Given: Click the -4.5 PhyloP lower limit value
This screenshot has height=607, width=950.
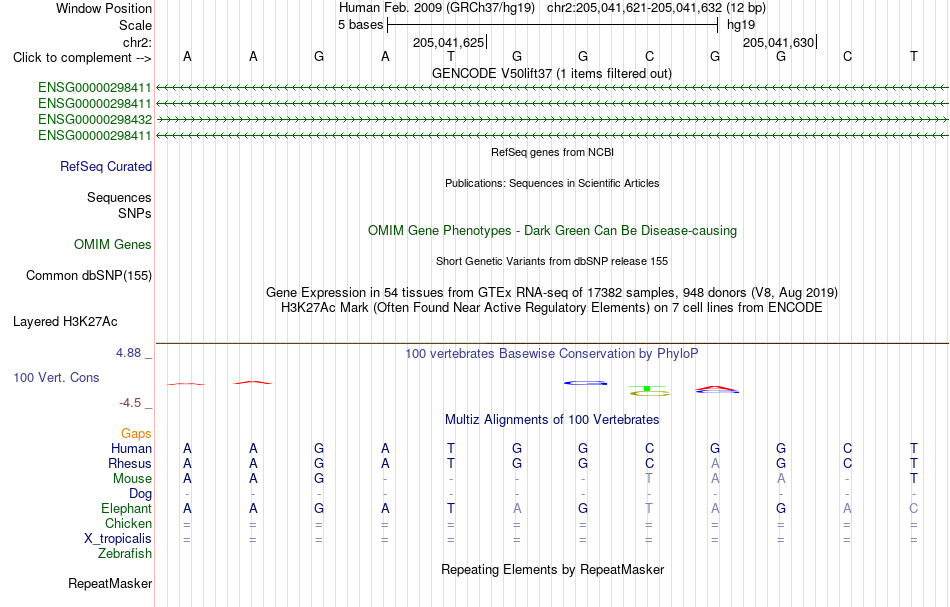Looking at the screenshot, I should (130, 403).
